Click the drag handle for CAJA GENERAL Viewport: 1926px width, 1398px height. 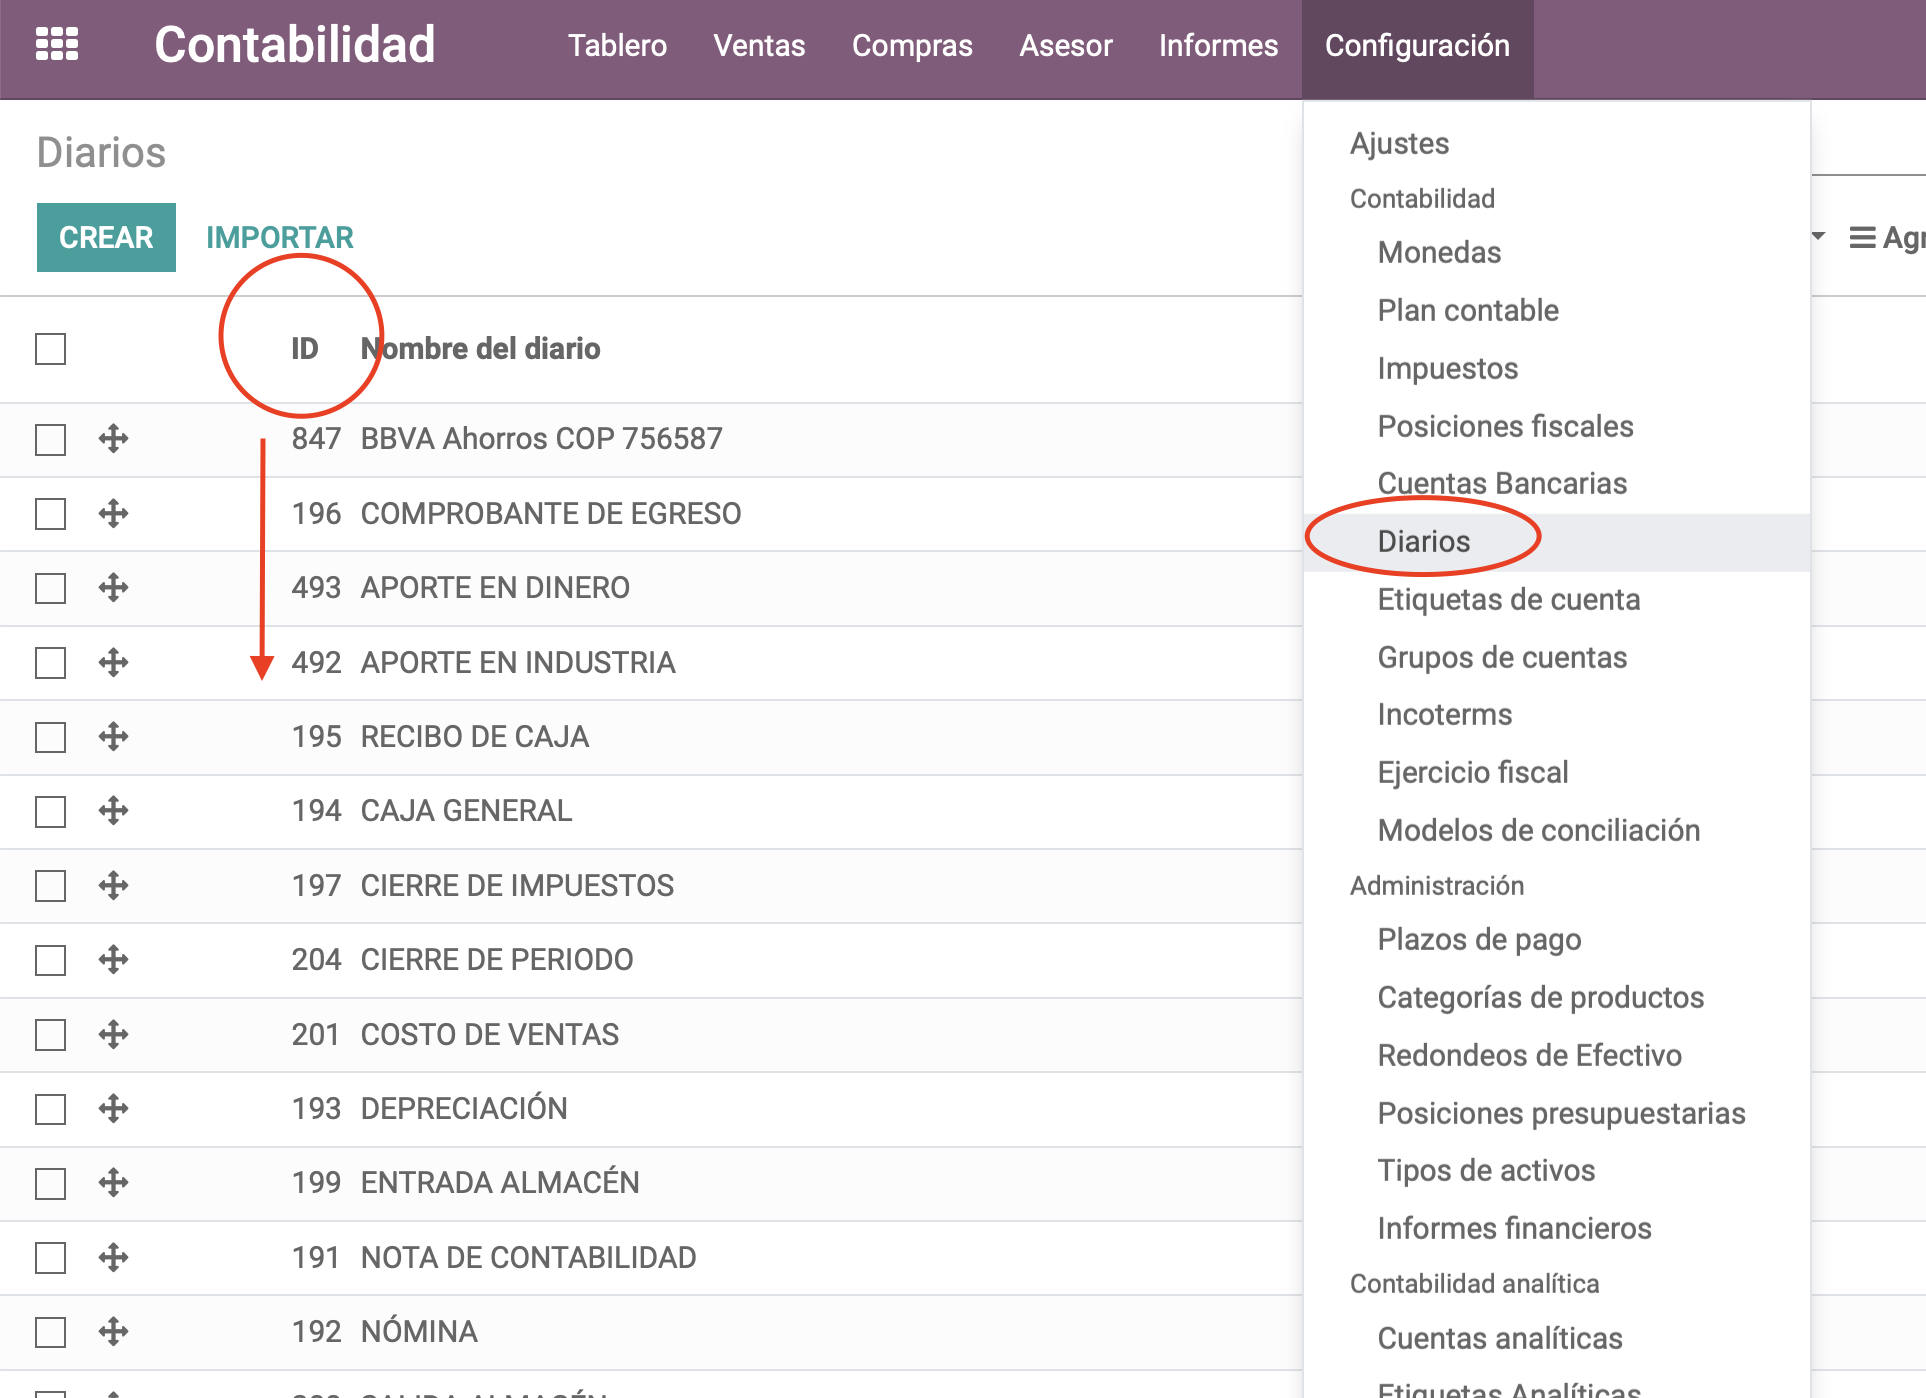coord(114,811)
